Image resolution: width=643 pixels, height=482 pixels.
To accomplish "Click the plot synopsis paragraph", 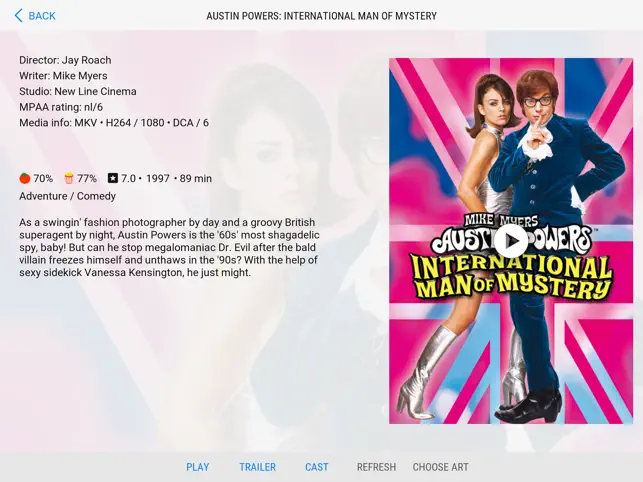I will pyautogui.click(x=169, y=247).
